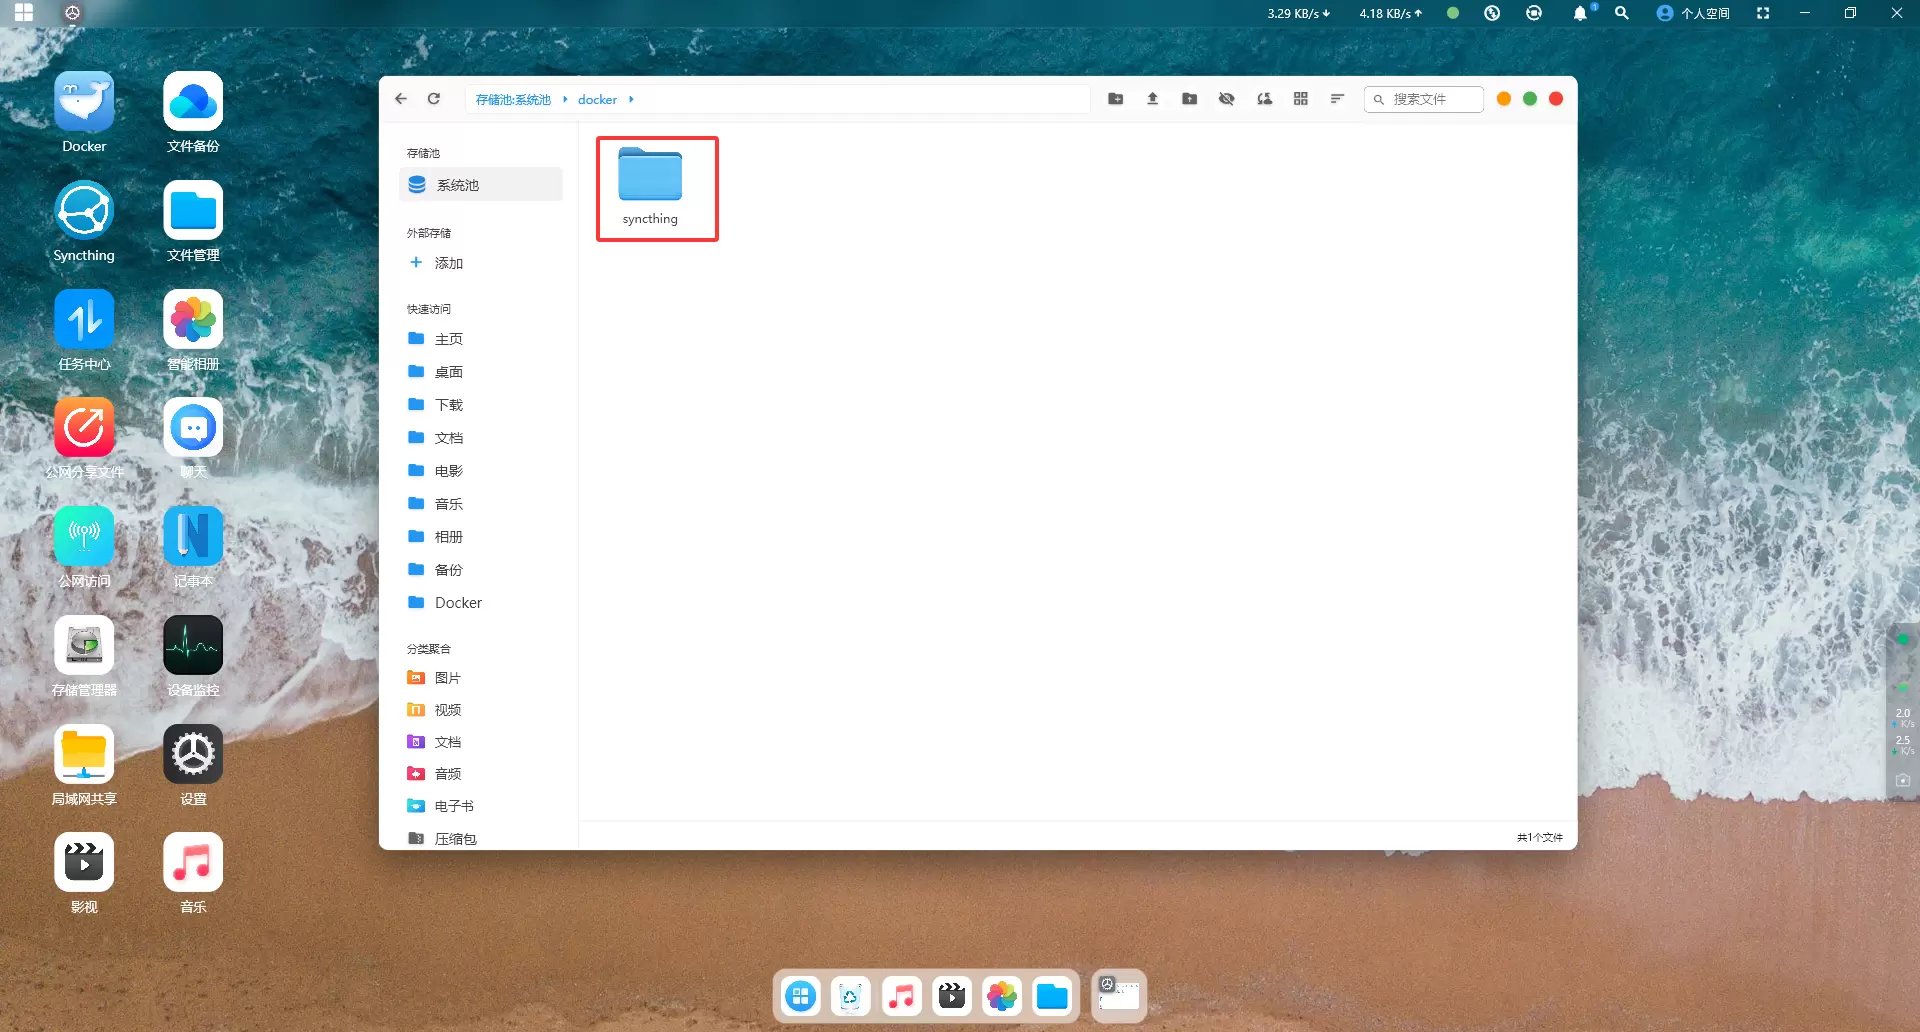This screenshot has width=1920, height=1032.
Task: Switch to grid view layout icon
Action: click(1300, 99)
